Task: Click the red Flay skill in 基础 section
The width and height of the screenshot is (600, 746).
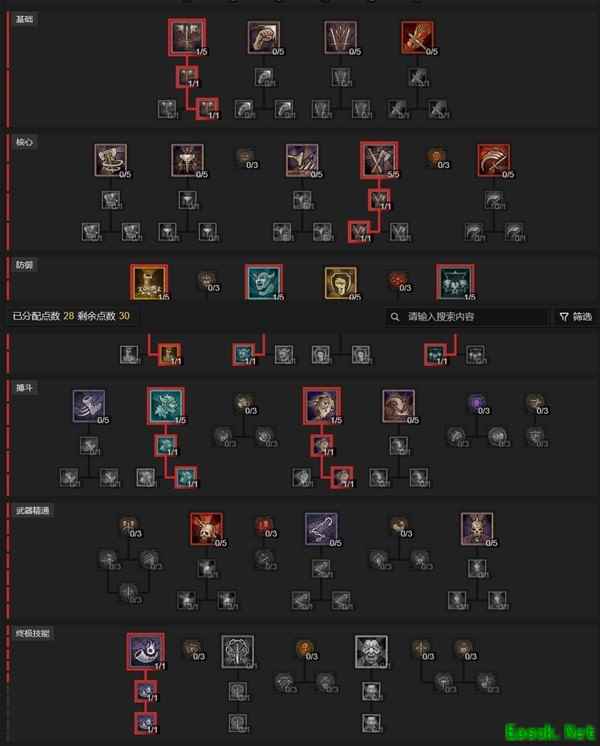Action: (x=417, y=37)
